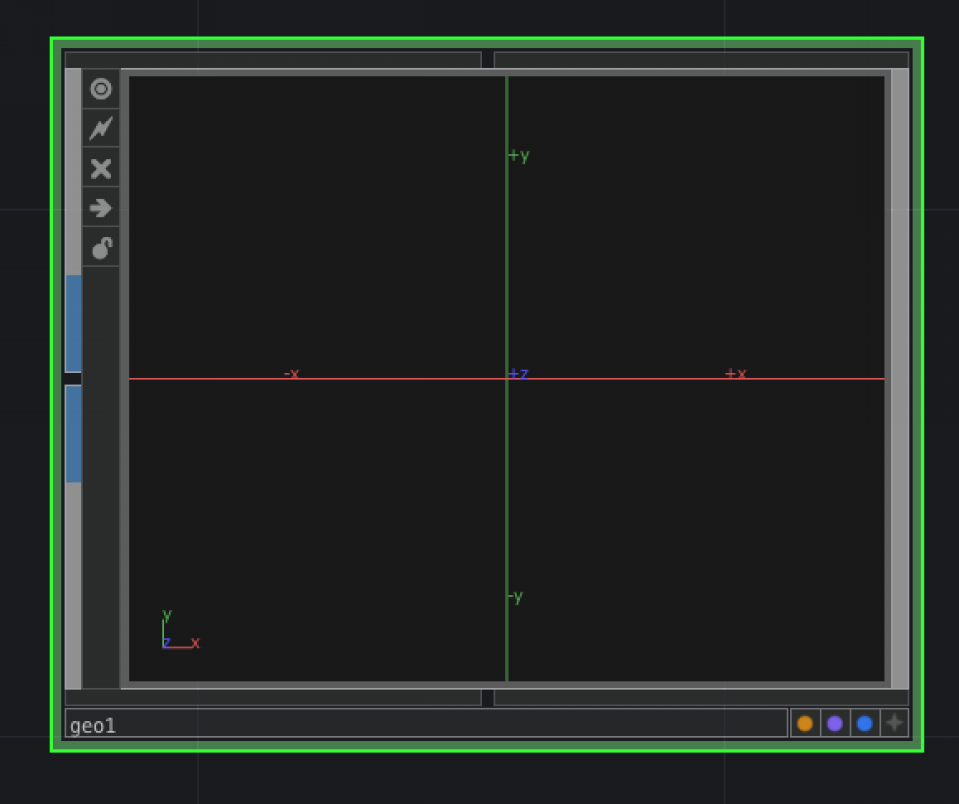Toggle the padlock Lock flag

pyautogui.click(x=101, y=248)
